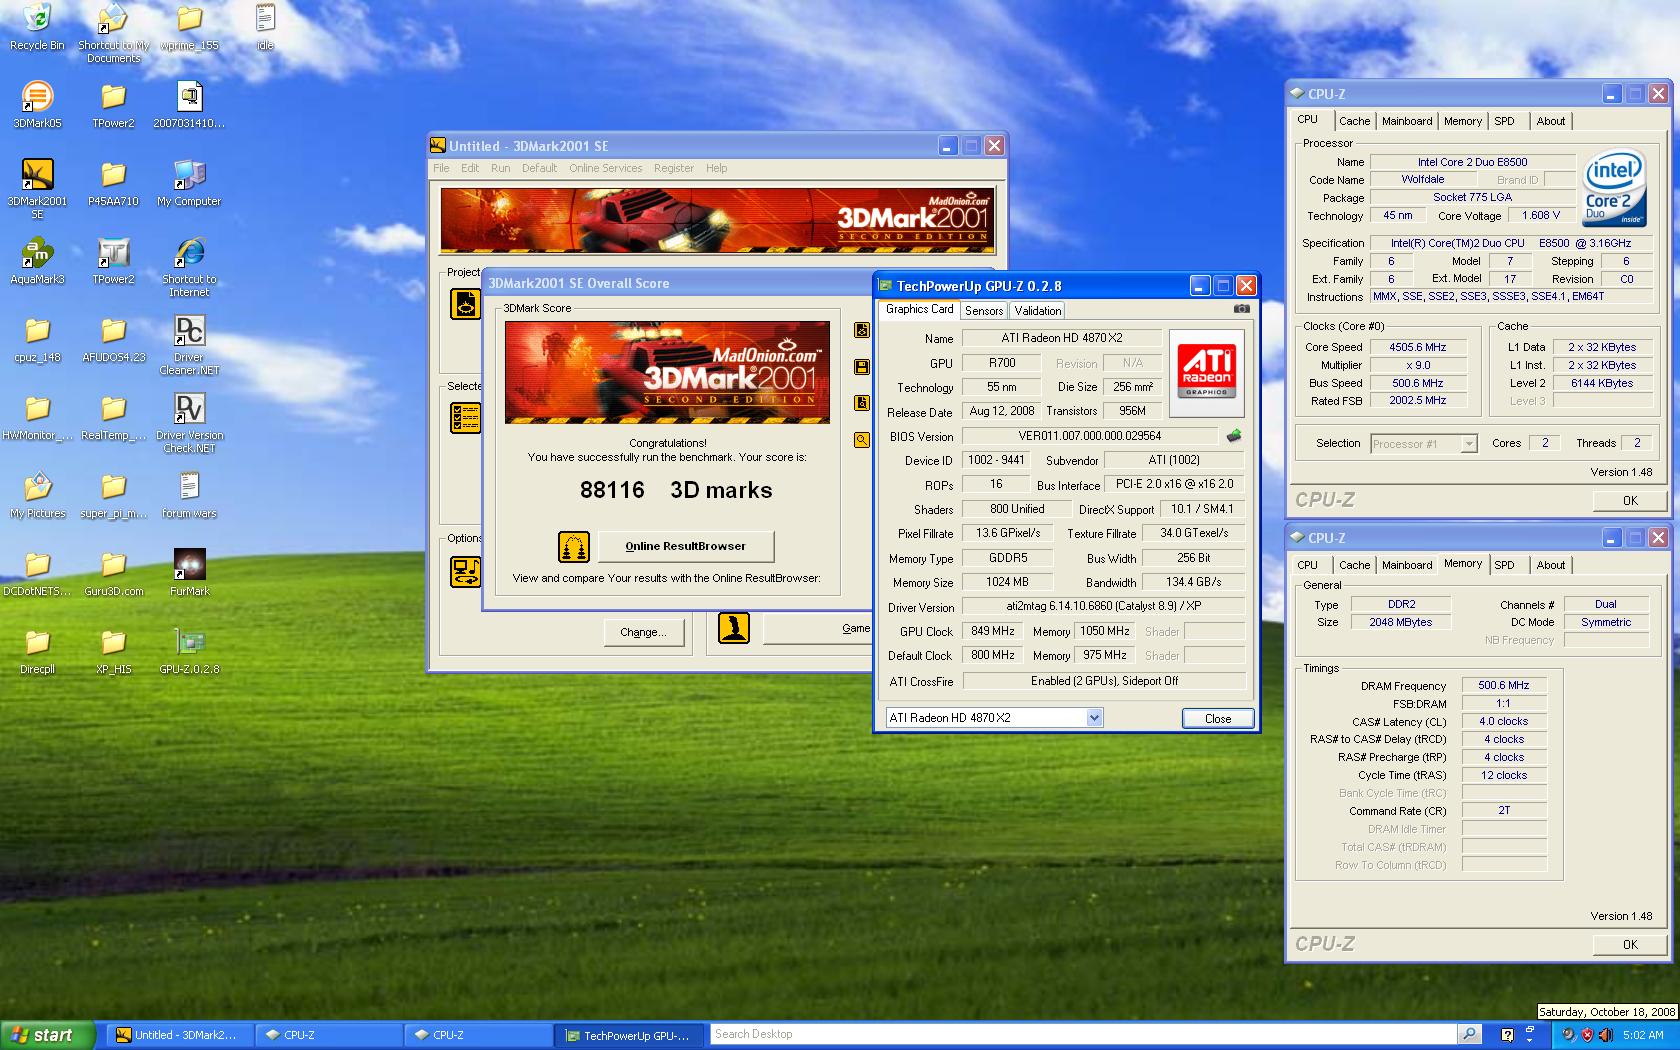Click OK in the lower CPU-Z window

point(1630,944)
